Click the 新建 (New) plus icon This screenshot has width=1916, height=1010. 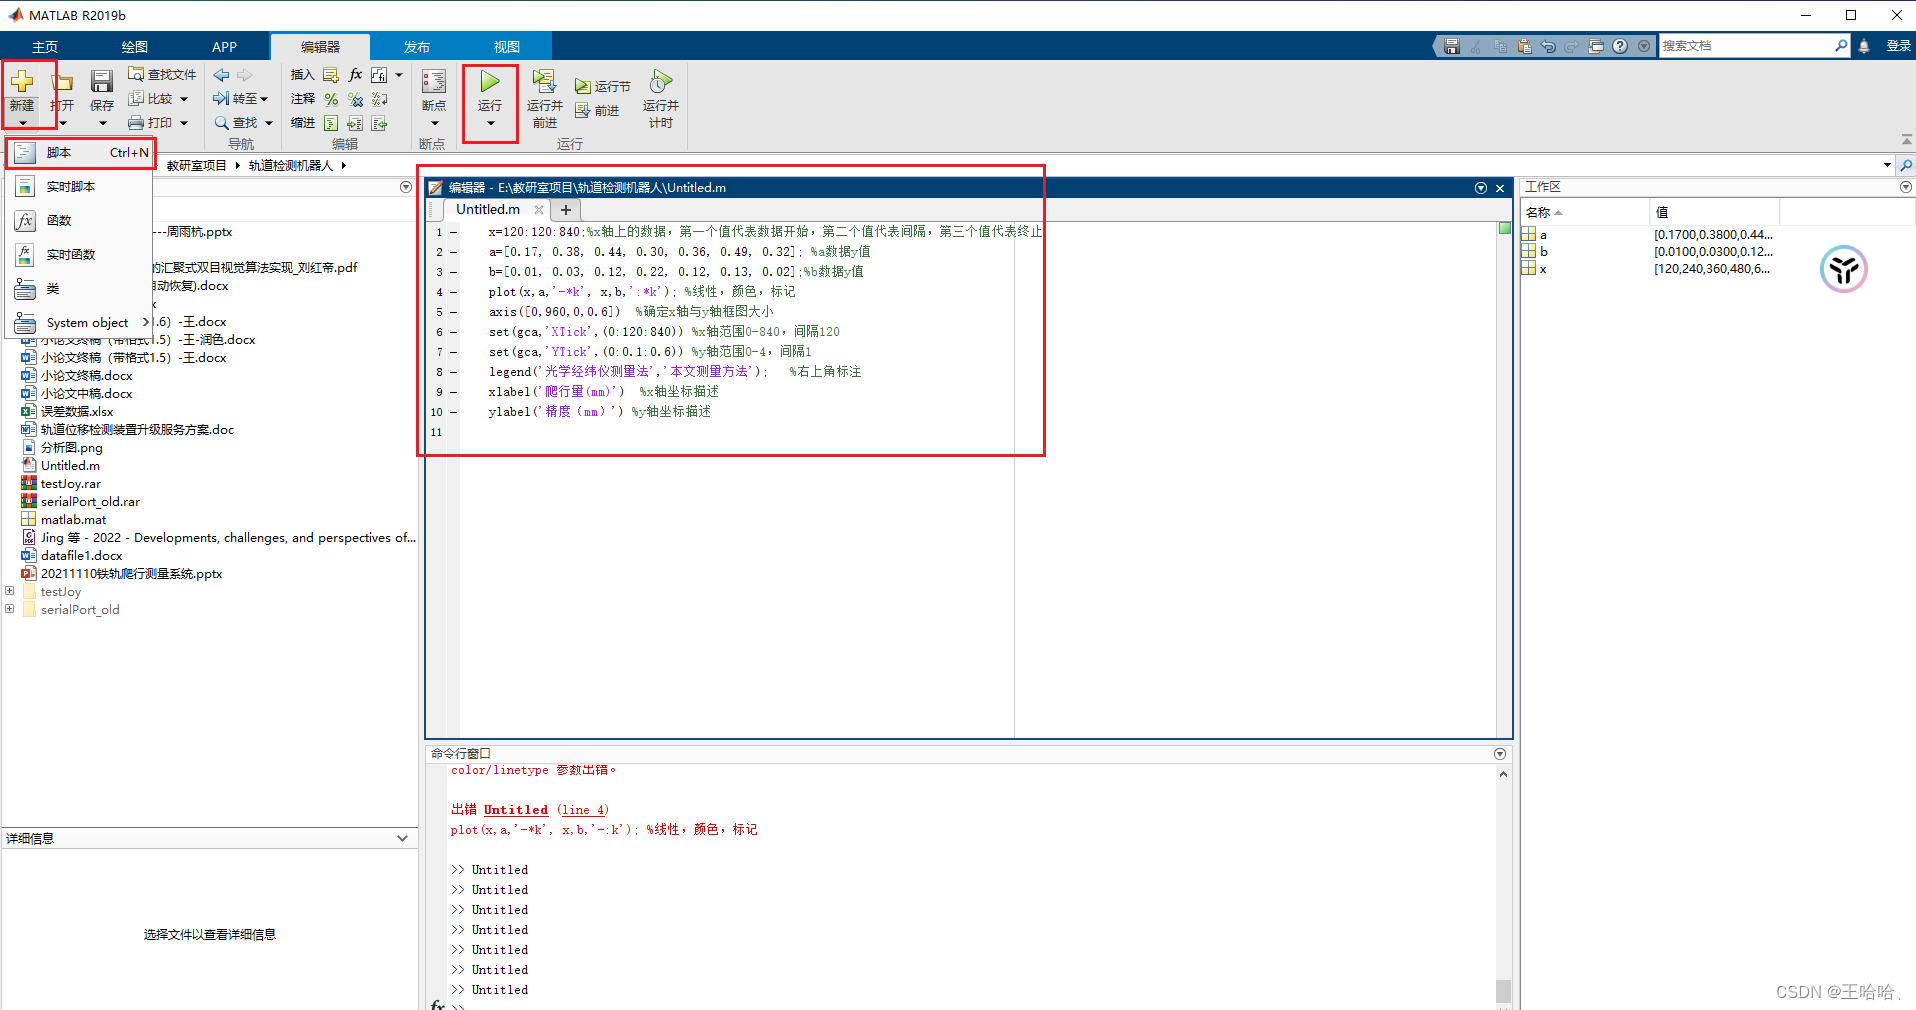pos(22,81)
